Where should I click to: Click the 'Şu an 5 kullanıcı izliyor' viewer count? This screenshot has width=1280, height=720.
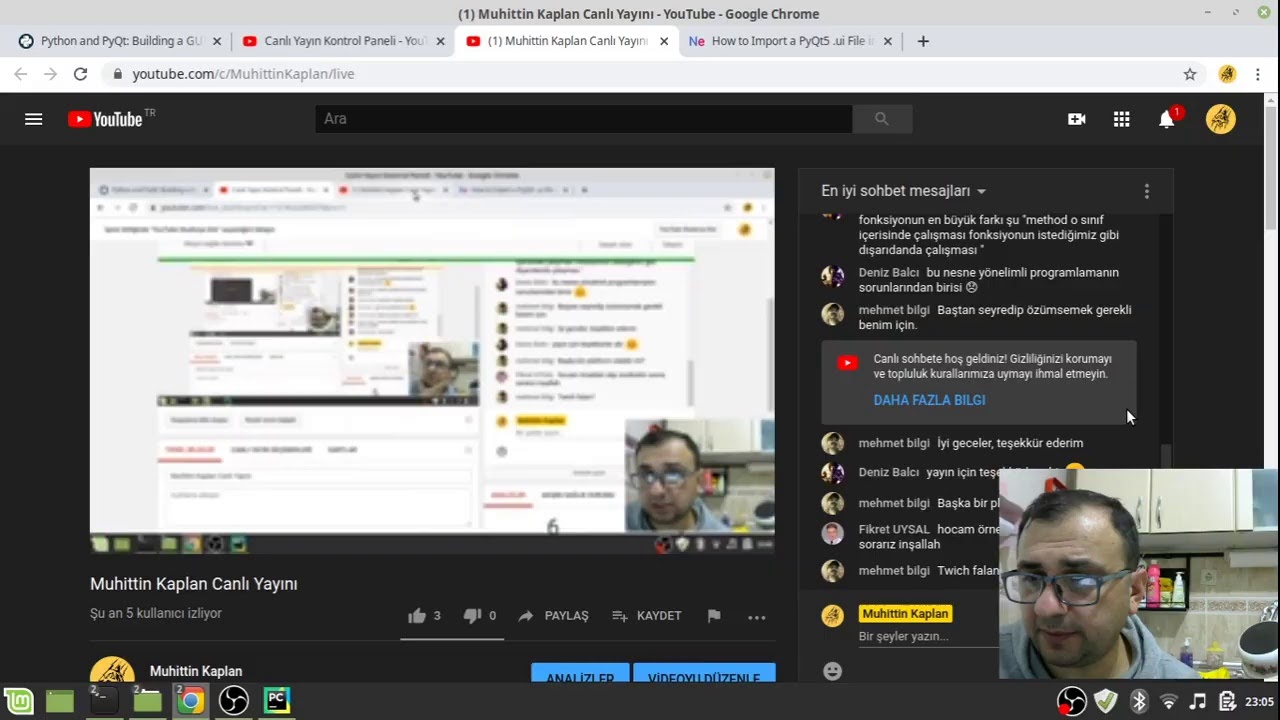156,613
